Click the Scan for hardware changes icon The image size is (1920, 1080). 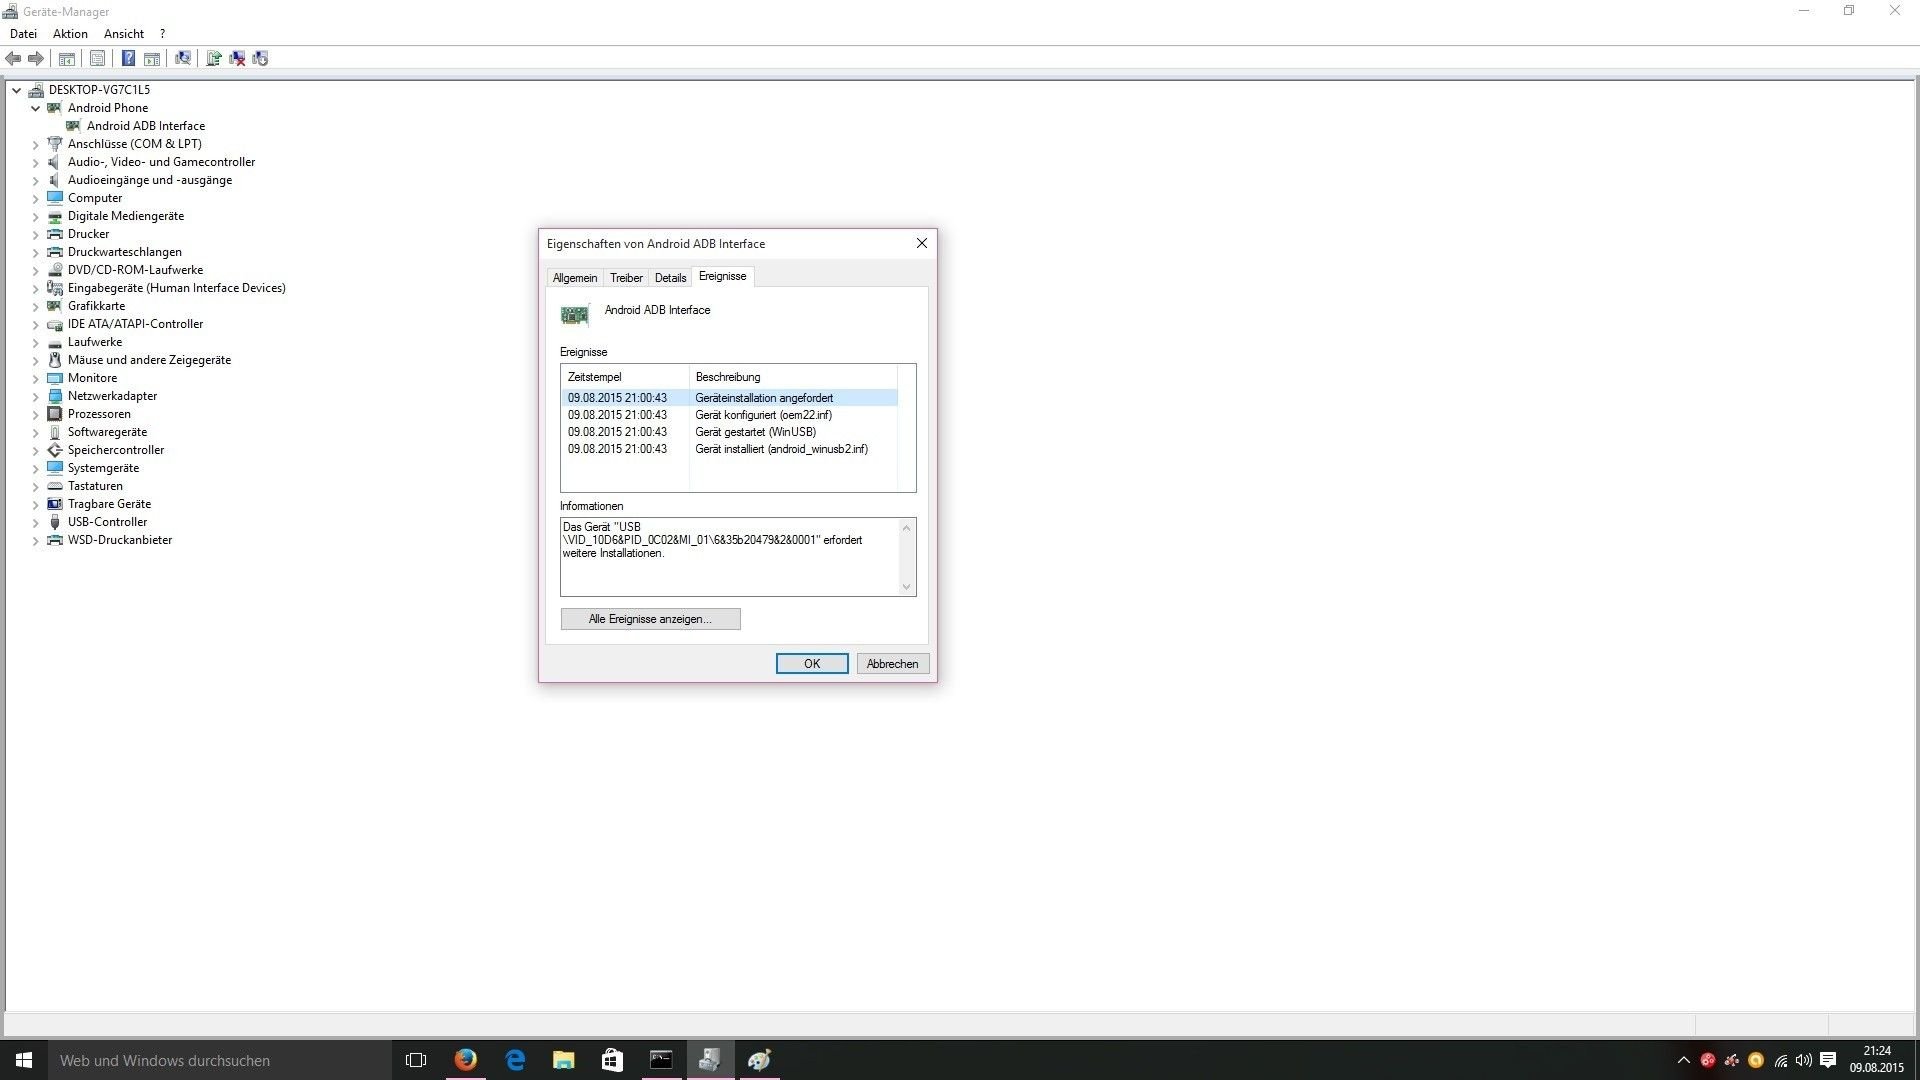[183, 59]
